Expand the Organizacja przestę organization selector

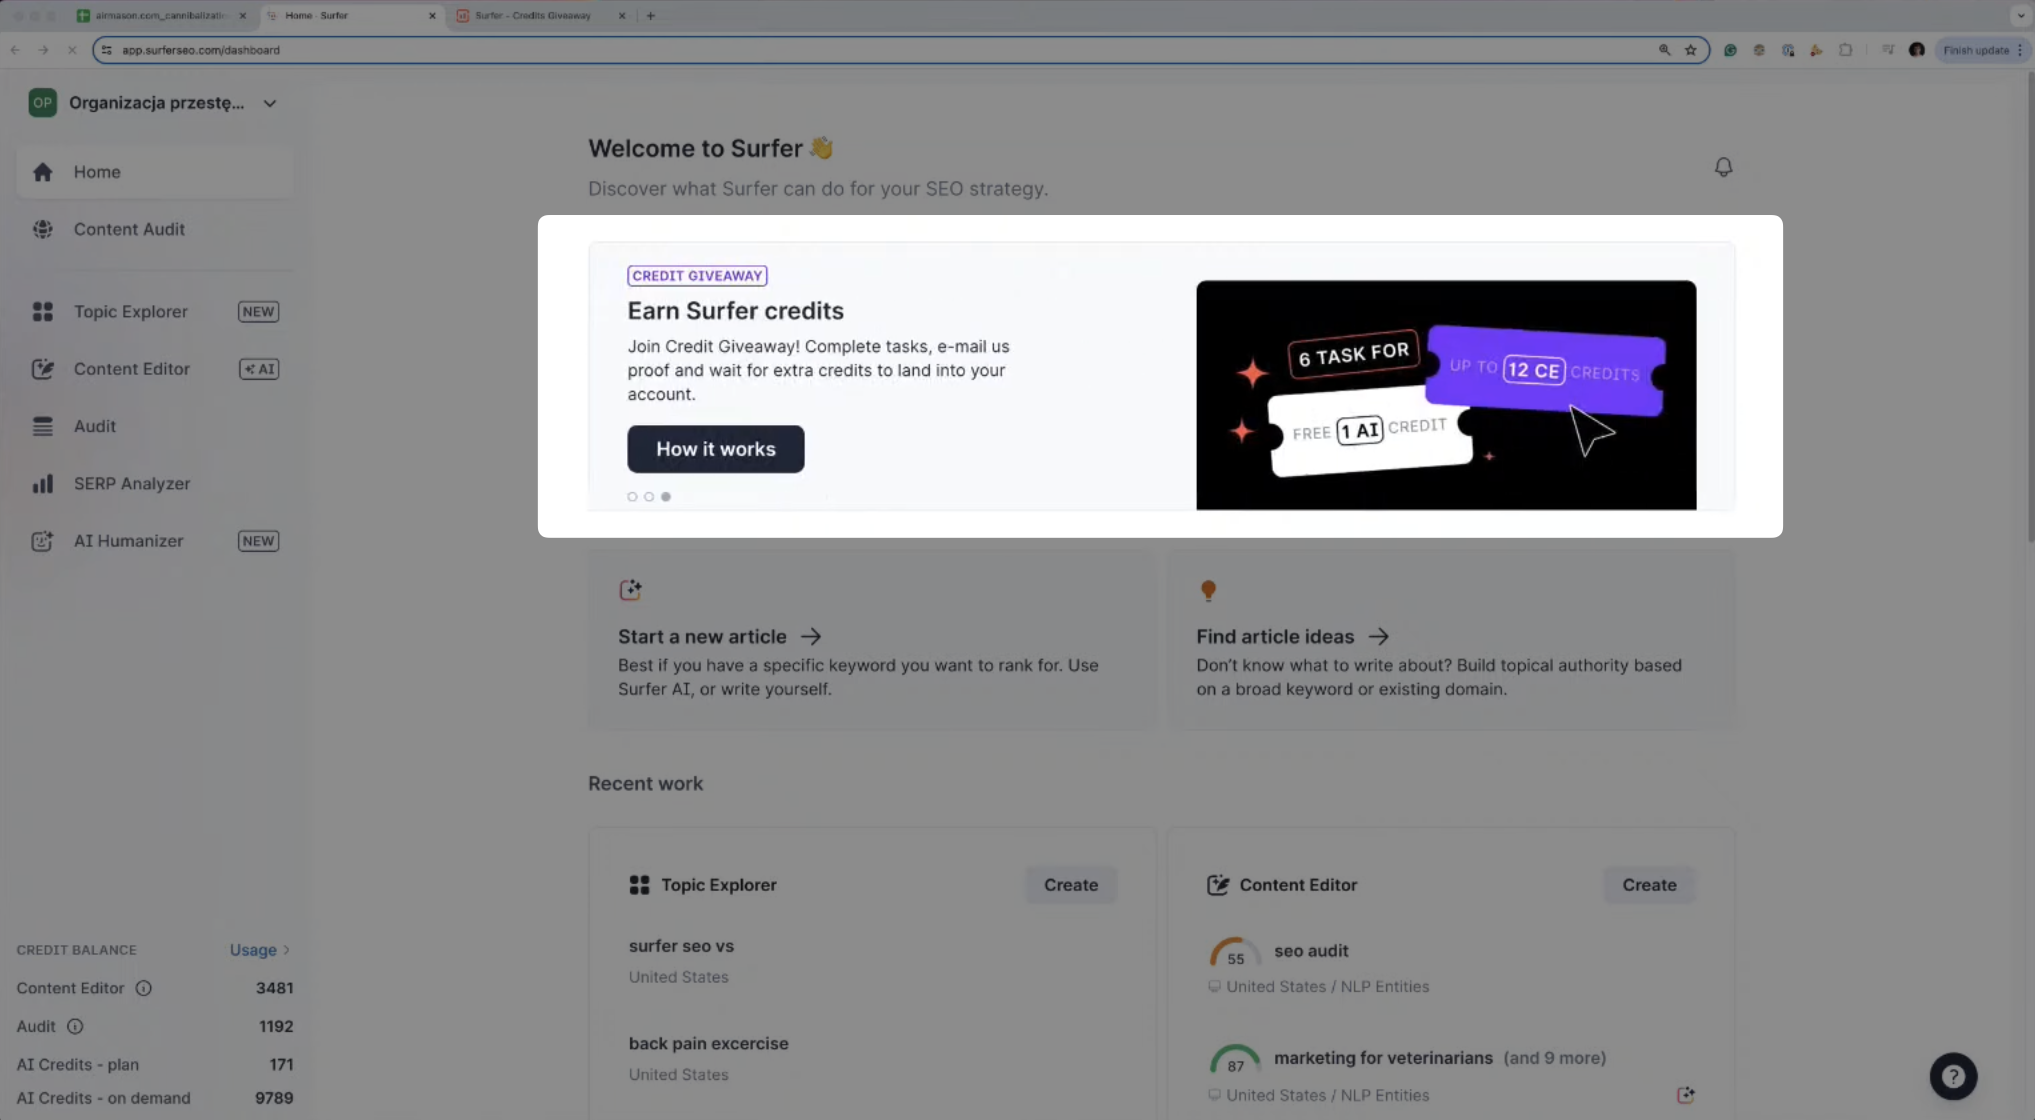coord(270,102)
